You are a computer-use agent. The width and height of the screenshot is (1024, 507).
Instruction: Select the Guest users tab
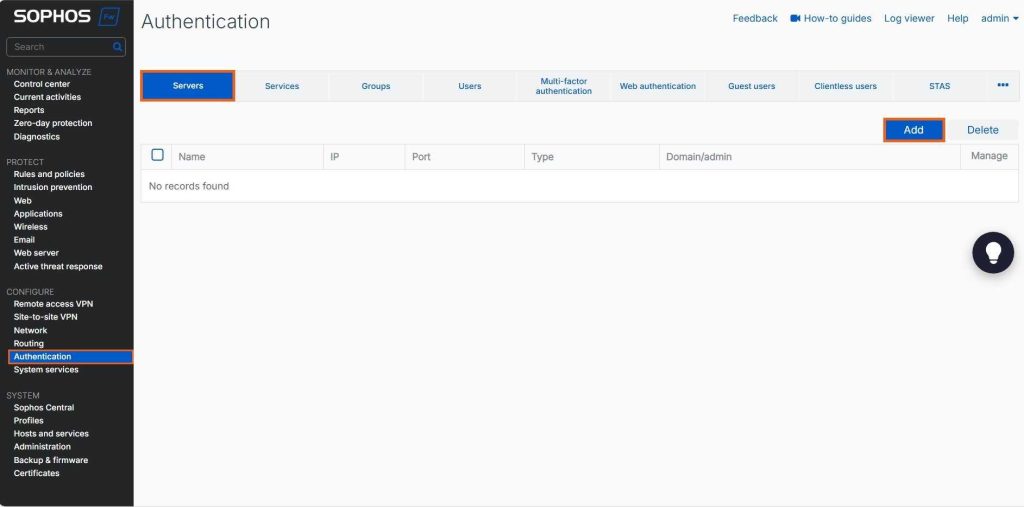click(x=752, y=86)
